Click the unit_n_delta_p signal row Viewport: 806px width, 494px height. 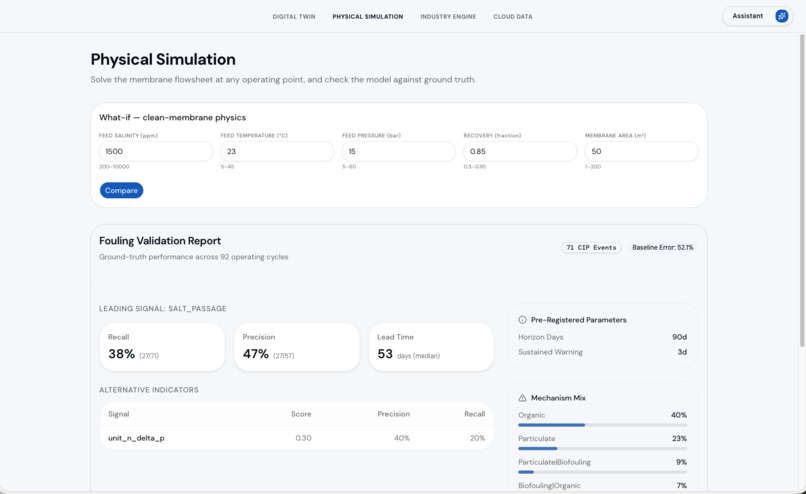click(x=297, y=438)
